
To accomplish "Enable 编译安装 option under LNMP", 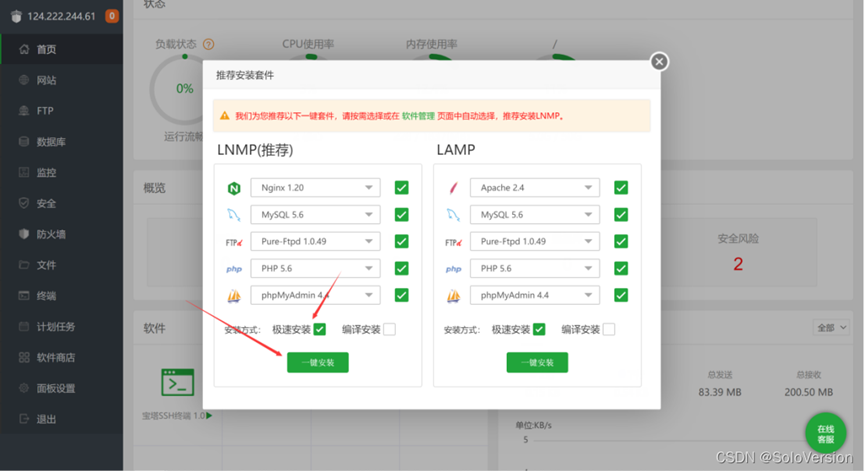I will click(x=389, y=329).
